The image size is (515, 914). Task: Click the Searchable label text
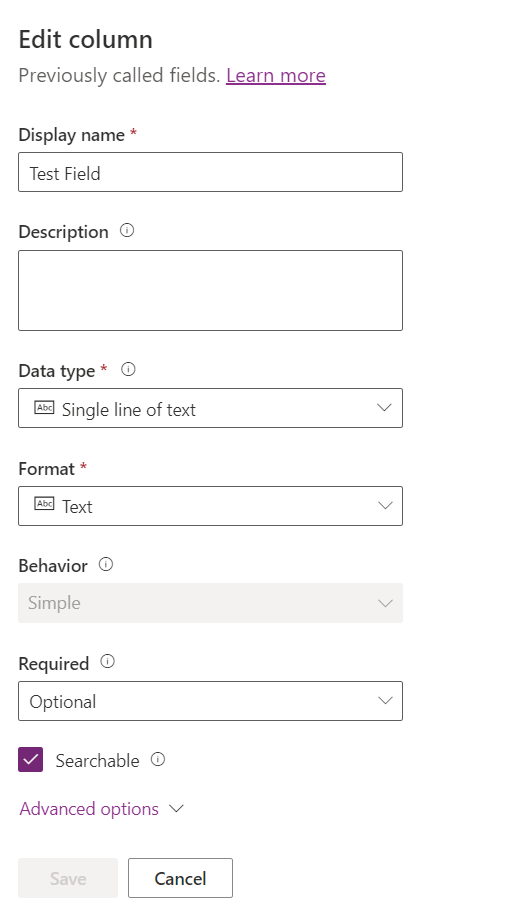[x=97, y=761]
